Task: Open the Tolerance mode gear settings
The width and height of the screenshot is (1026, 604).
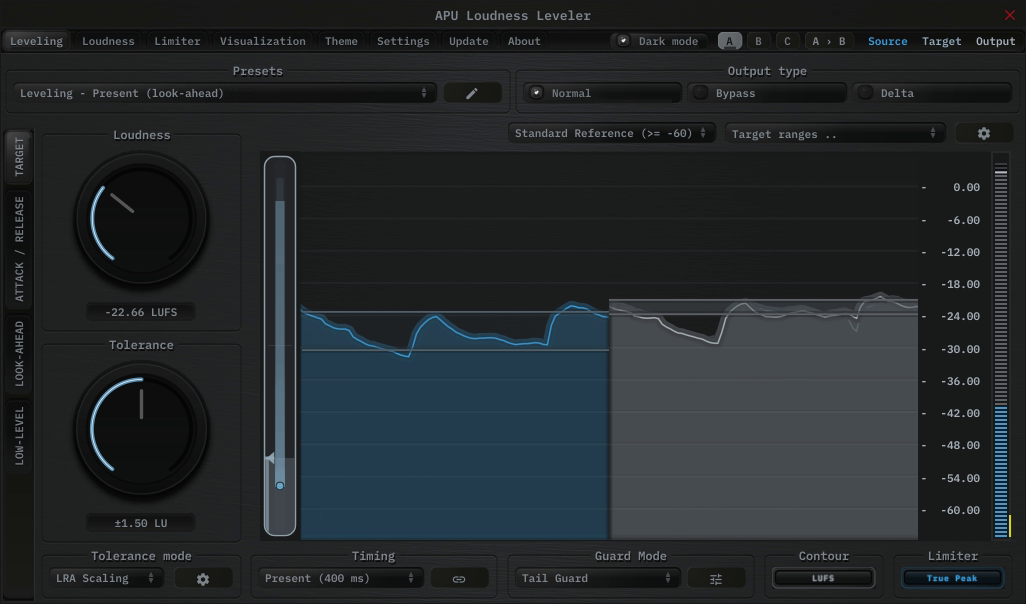Action: click(x=203, y=577)
